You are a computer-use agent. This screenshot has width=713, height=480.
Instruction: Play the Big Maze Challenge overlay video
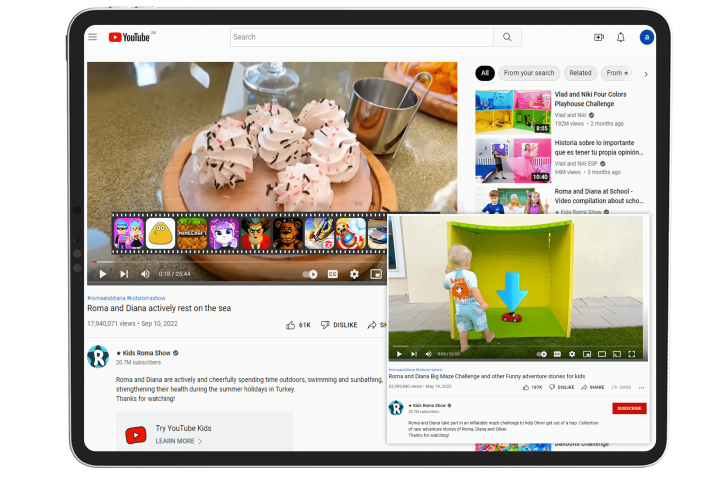pyautogui.click(x=399, y=354)
